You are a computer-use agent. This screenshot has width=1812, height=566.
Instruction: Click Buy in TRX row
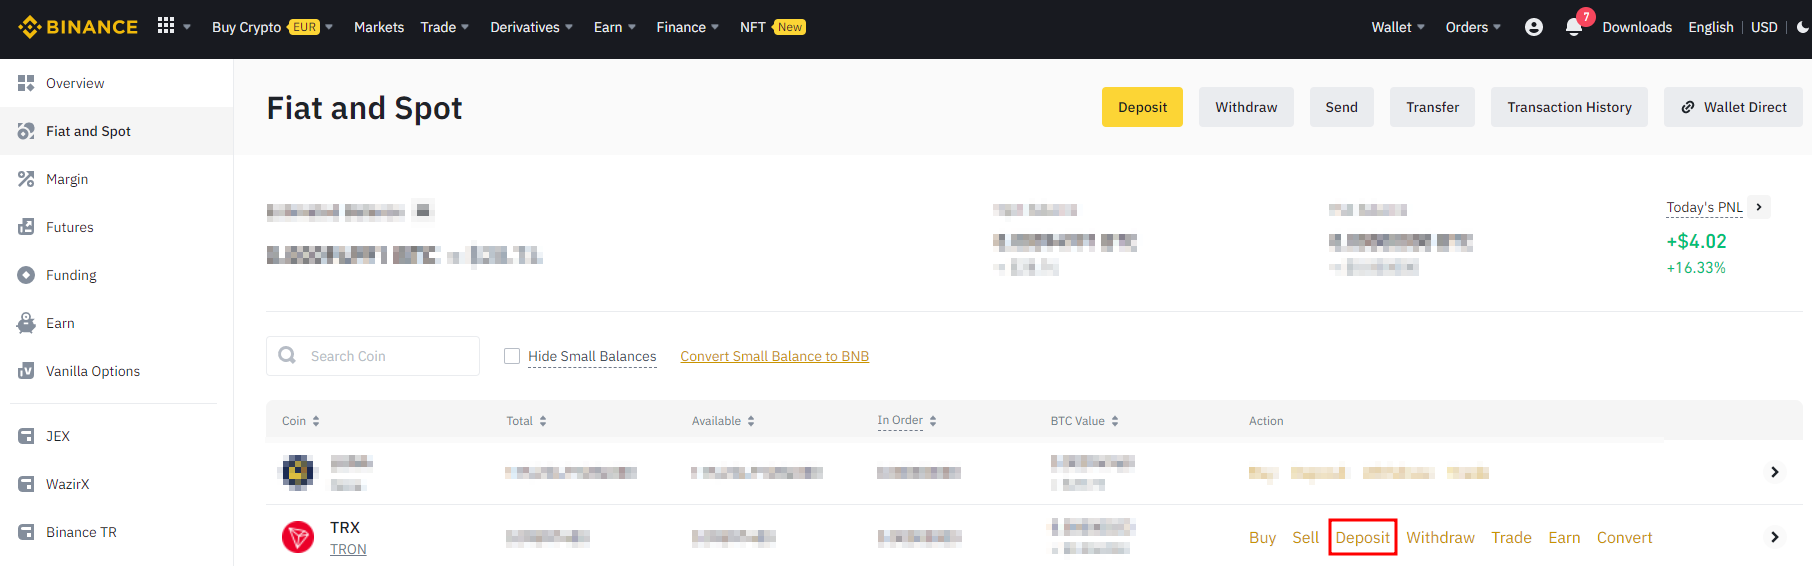coord(1262,538)
